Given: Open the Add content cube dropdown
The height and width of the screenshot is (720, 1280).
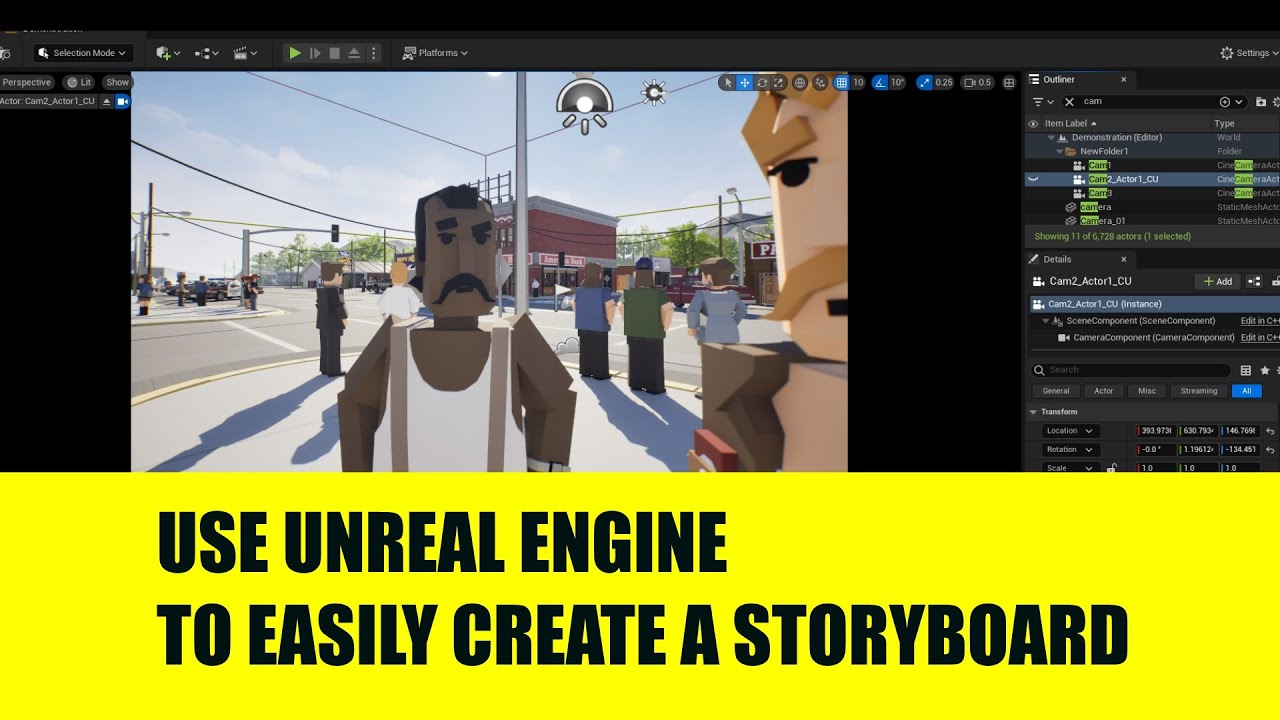Looking at the screenshot, I should [x=168, y=53].
